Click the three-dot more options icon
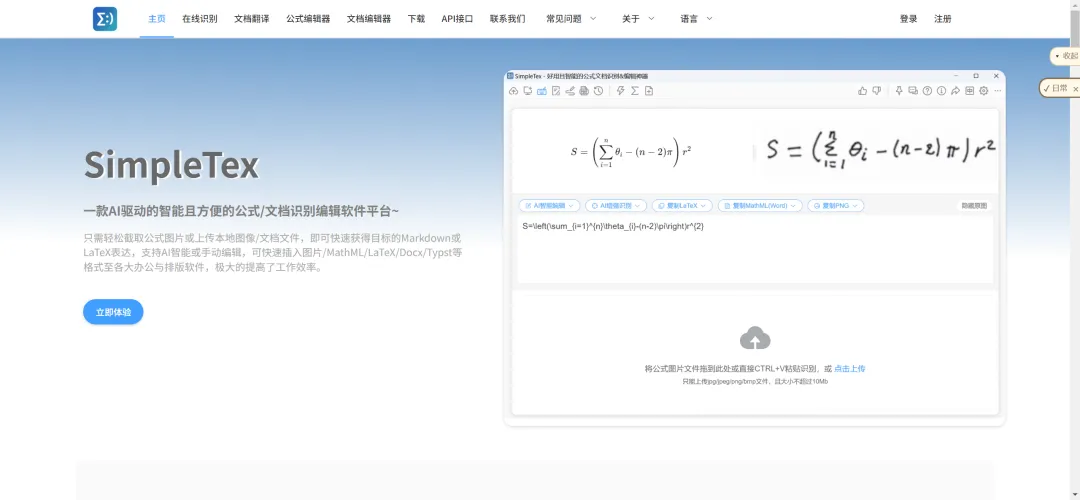The image size is (1080, 500). (998, 90)
